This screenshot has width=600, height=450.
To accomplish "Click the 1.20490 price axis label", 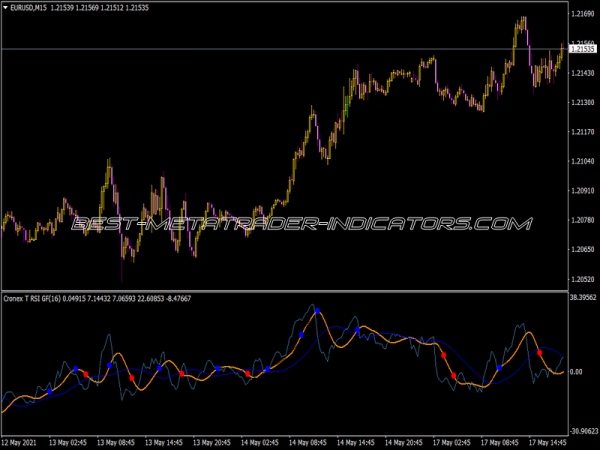I will click(582, 249).
